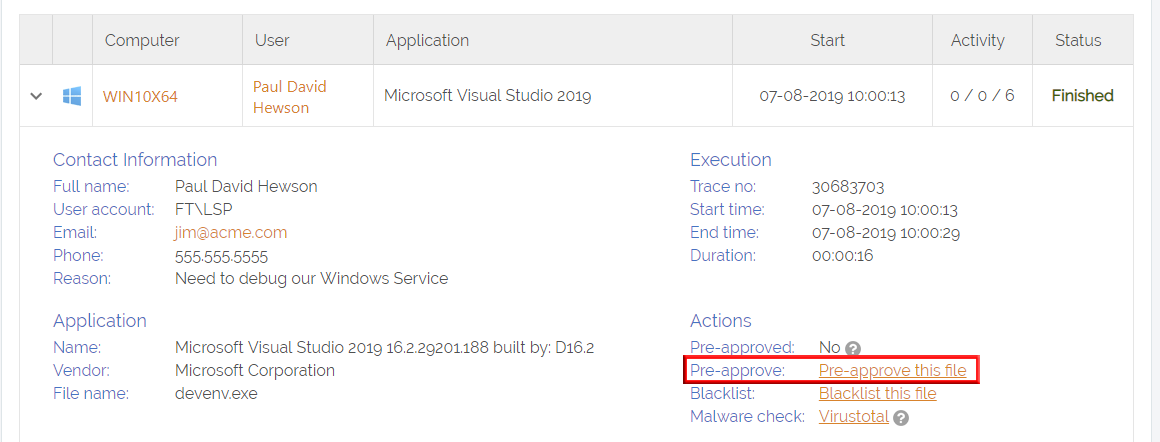This screenshot has width=1160, height=442.
Task: Open the Paul David Hewson user link
Action: click(289, 97)
